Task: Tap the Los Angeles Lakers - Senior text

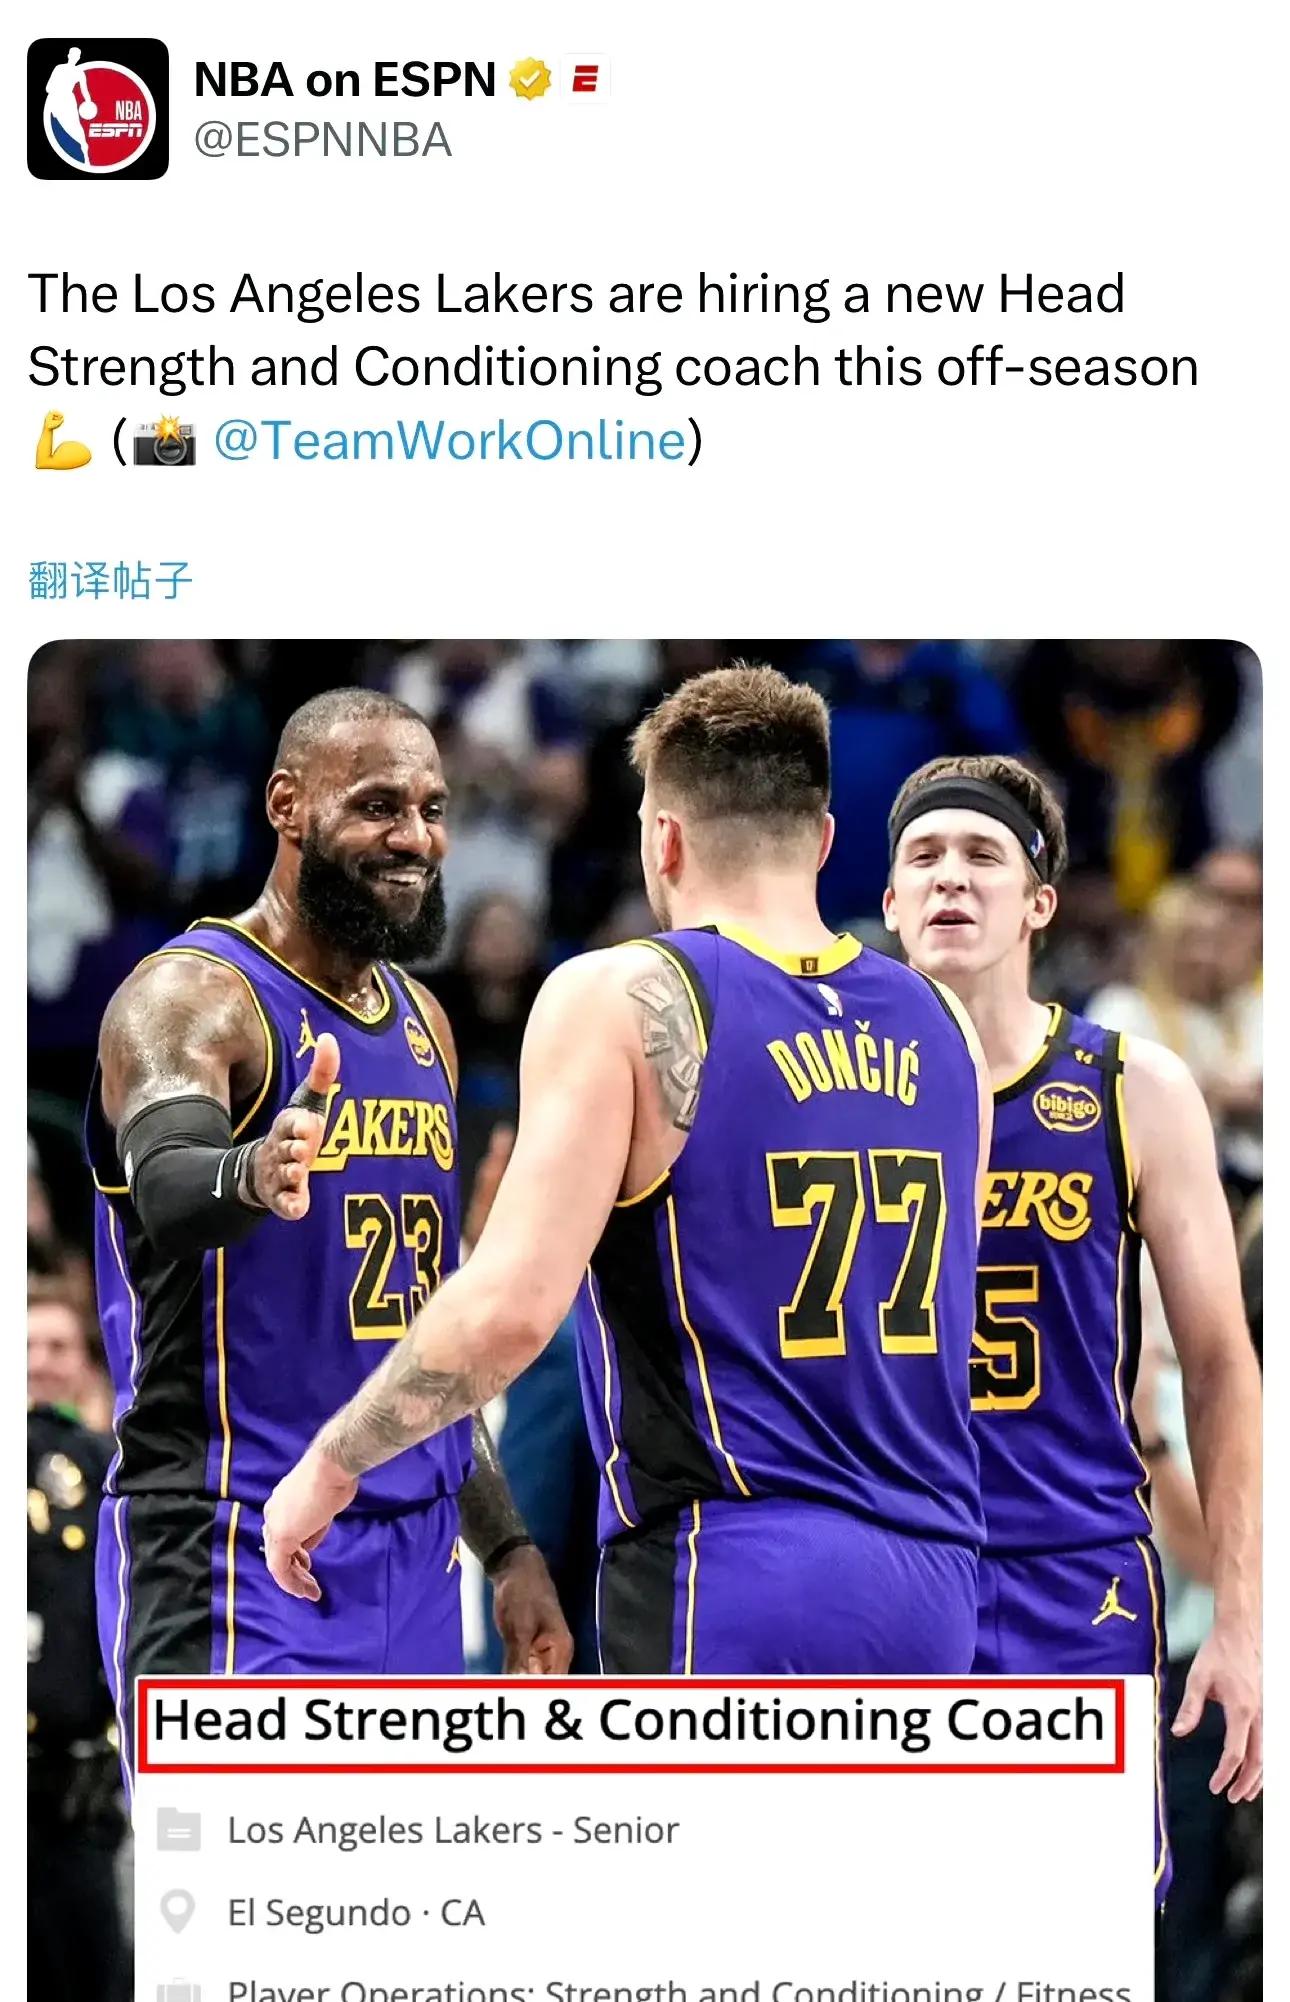Action: (x=453, y=1831)
